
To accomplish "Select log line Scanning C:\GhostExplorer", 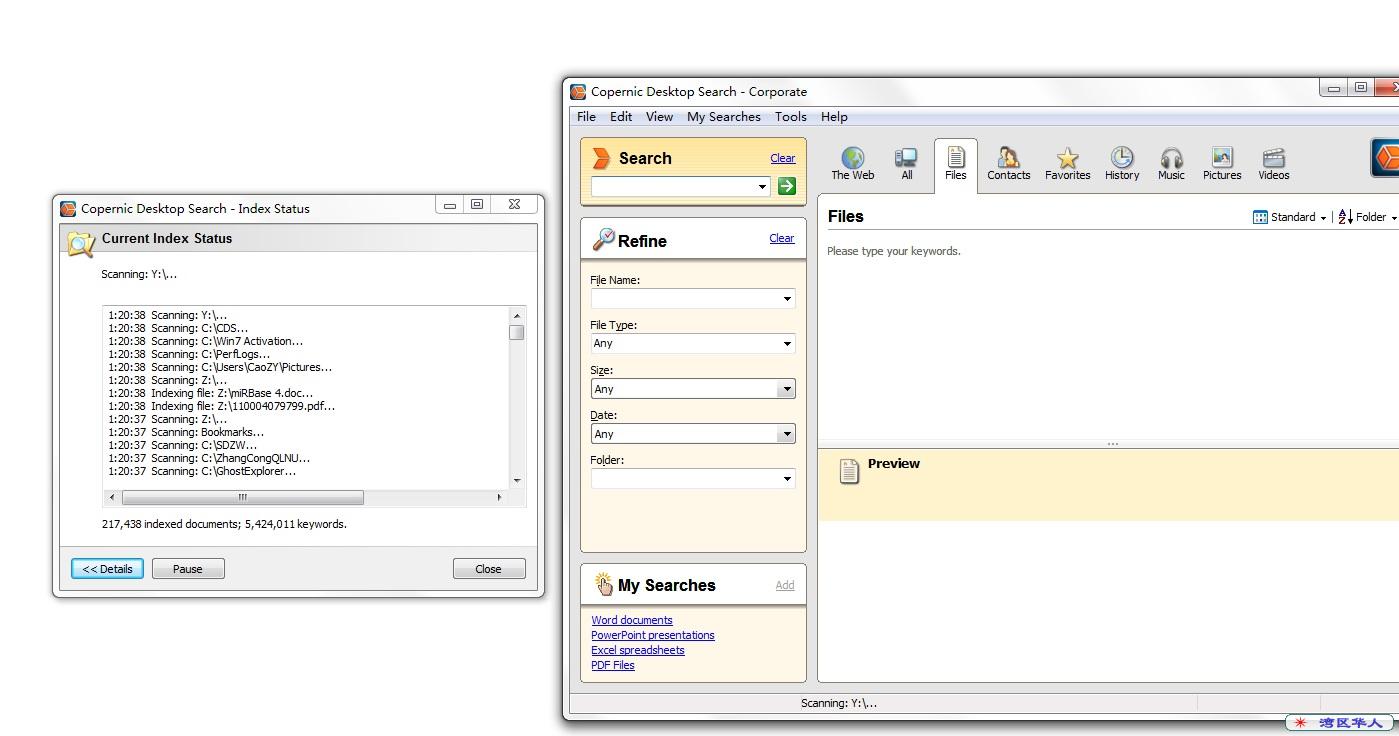I will point(202,471).
